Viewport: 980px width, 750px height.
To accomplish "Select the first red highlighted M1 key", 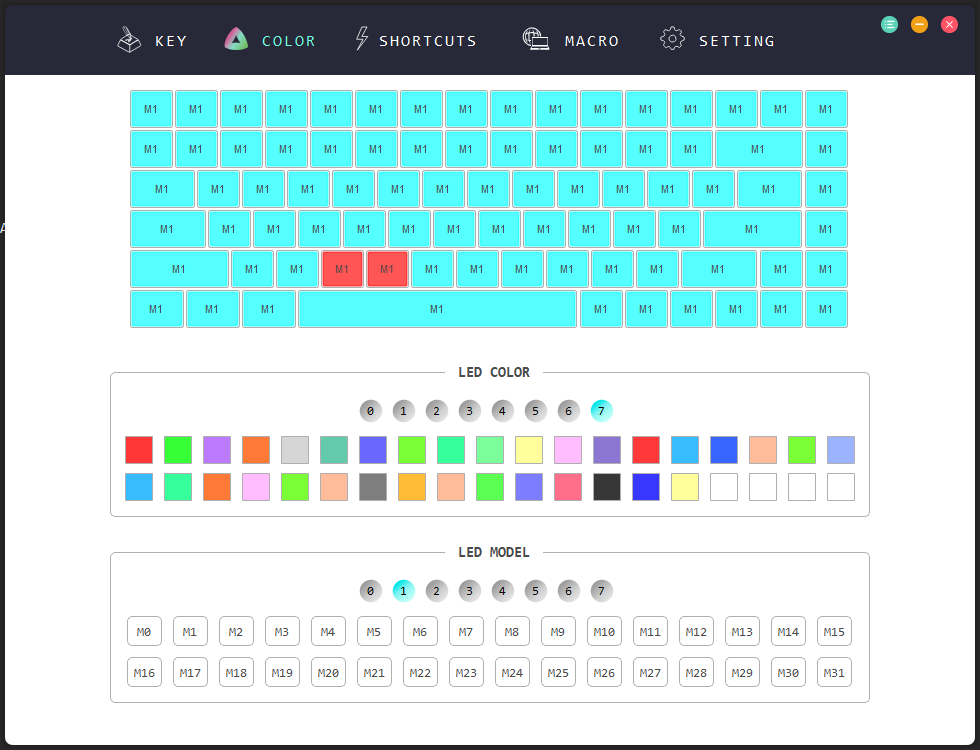I will coord(342,269).
